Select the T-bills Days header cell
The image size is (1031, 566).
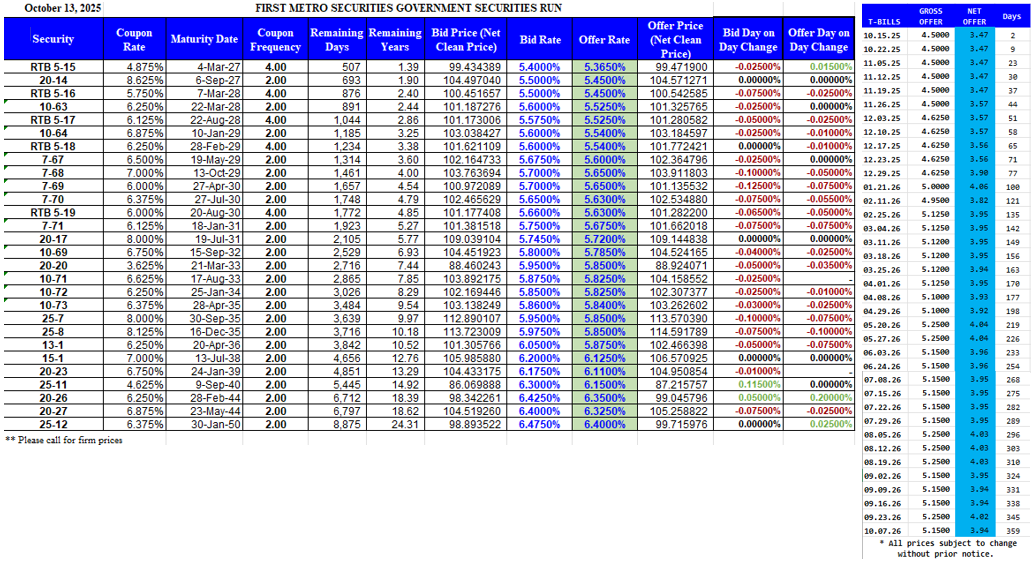pyautogui.click(x=1012, y=16)
